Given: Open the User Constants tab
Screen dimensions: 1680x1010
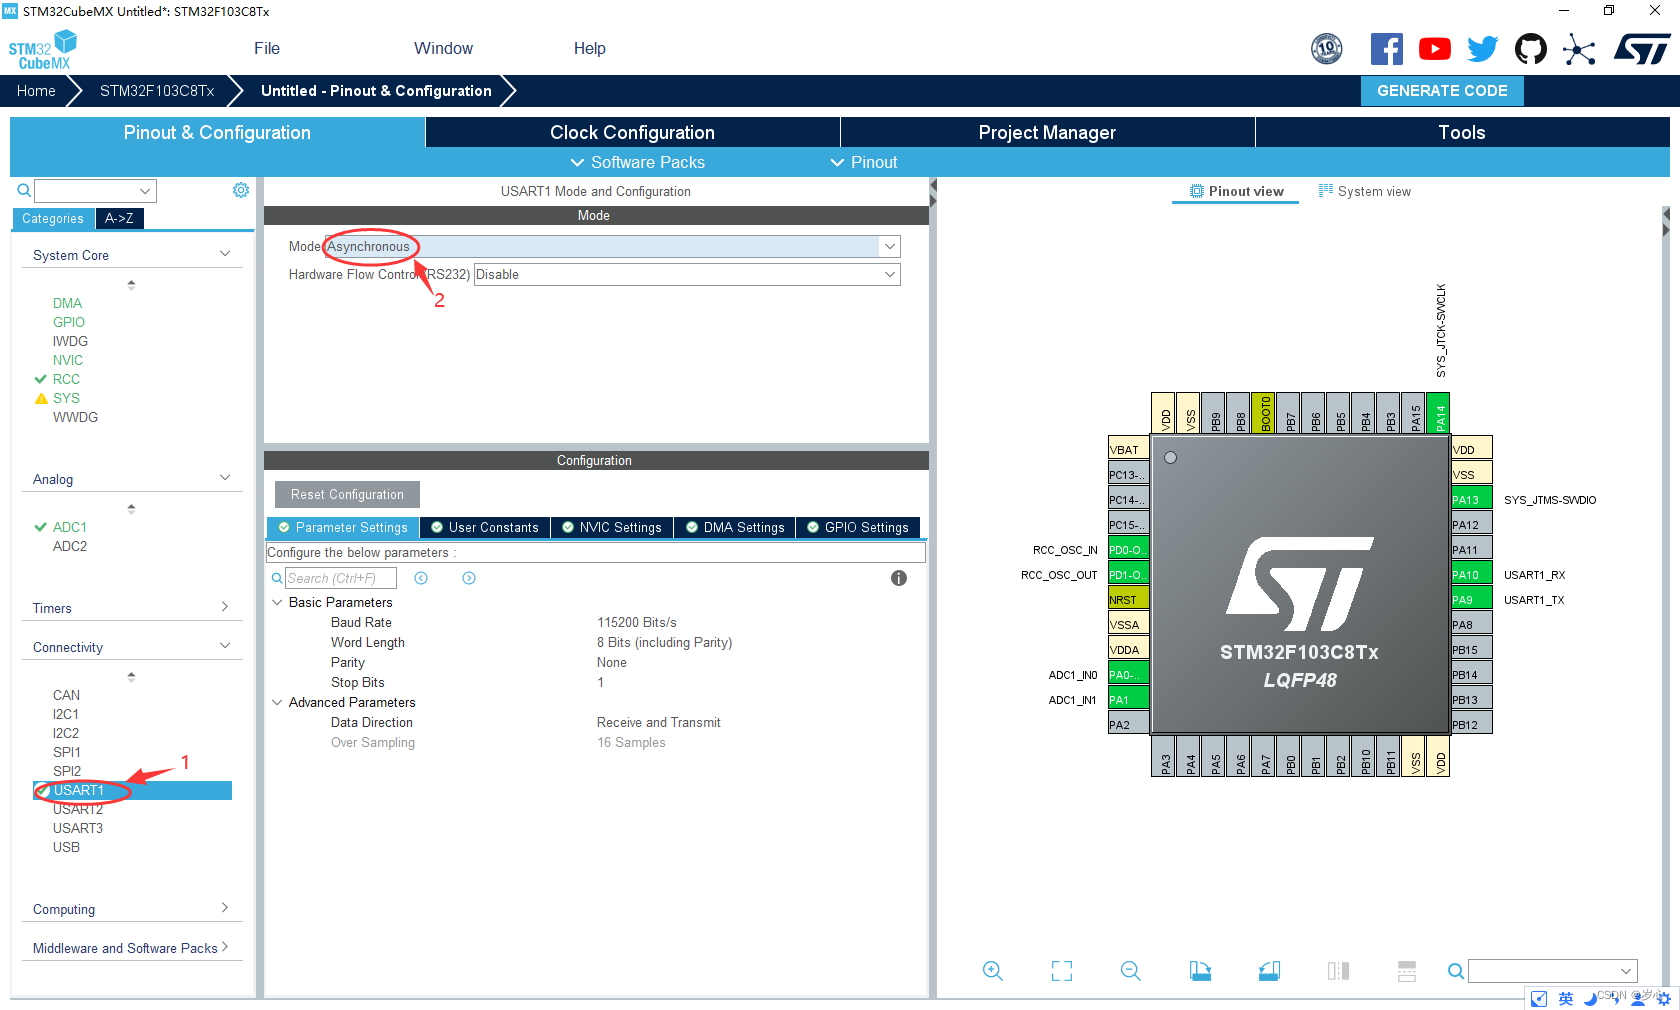Looking at the screenshot, I should 485,527.
